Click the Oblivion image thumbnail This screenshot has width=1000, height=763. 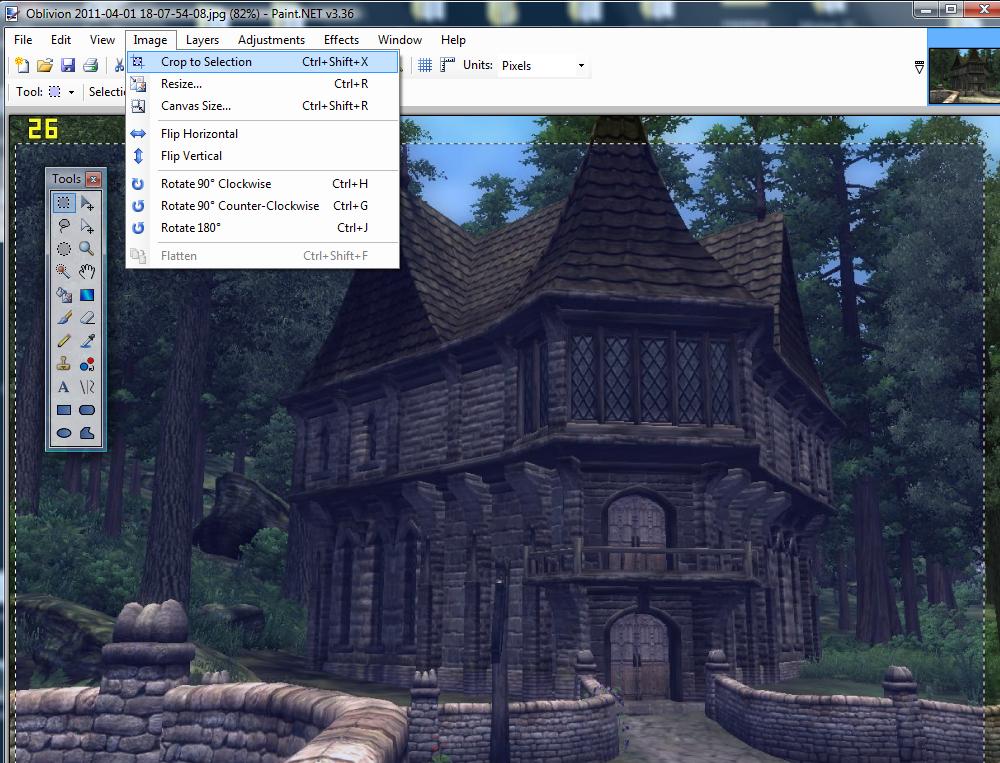(964, 75)
